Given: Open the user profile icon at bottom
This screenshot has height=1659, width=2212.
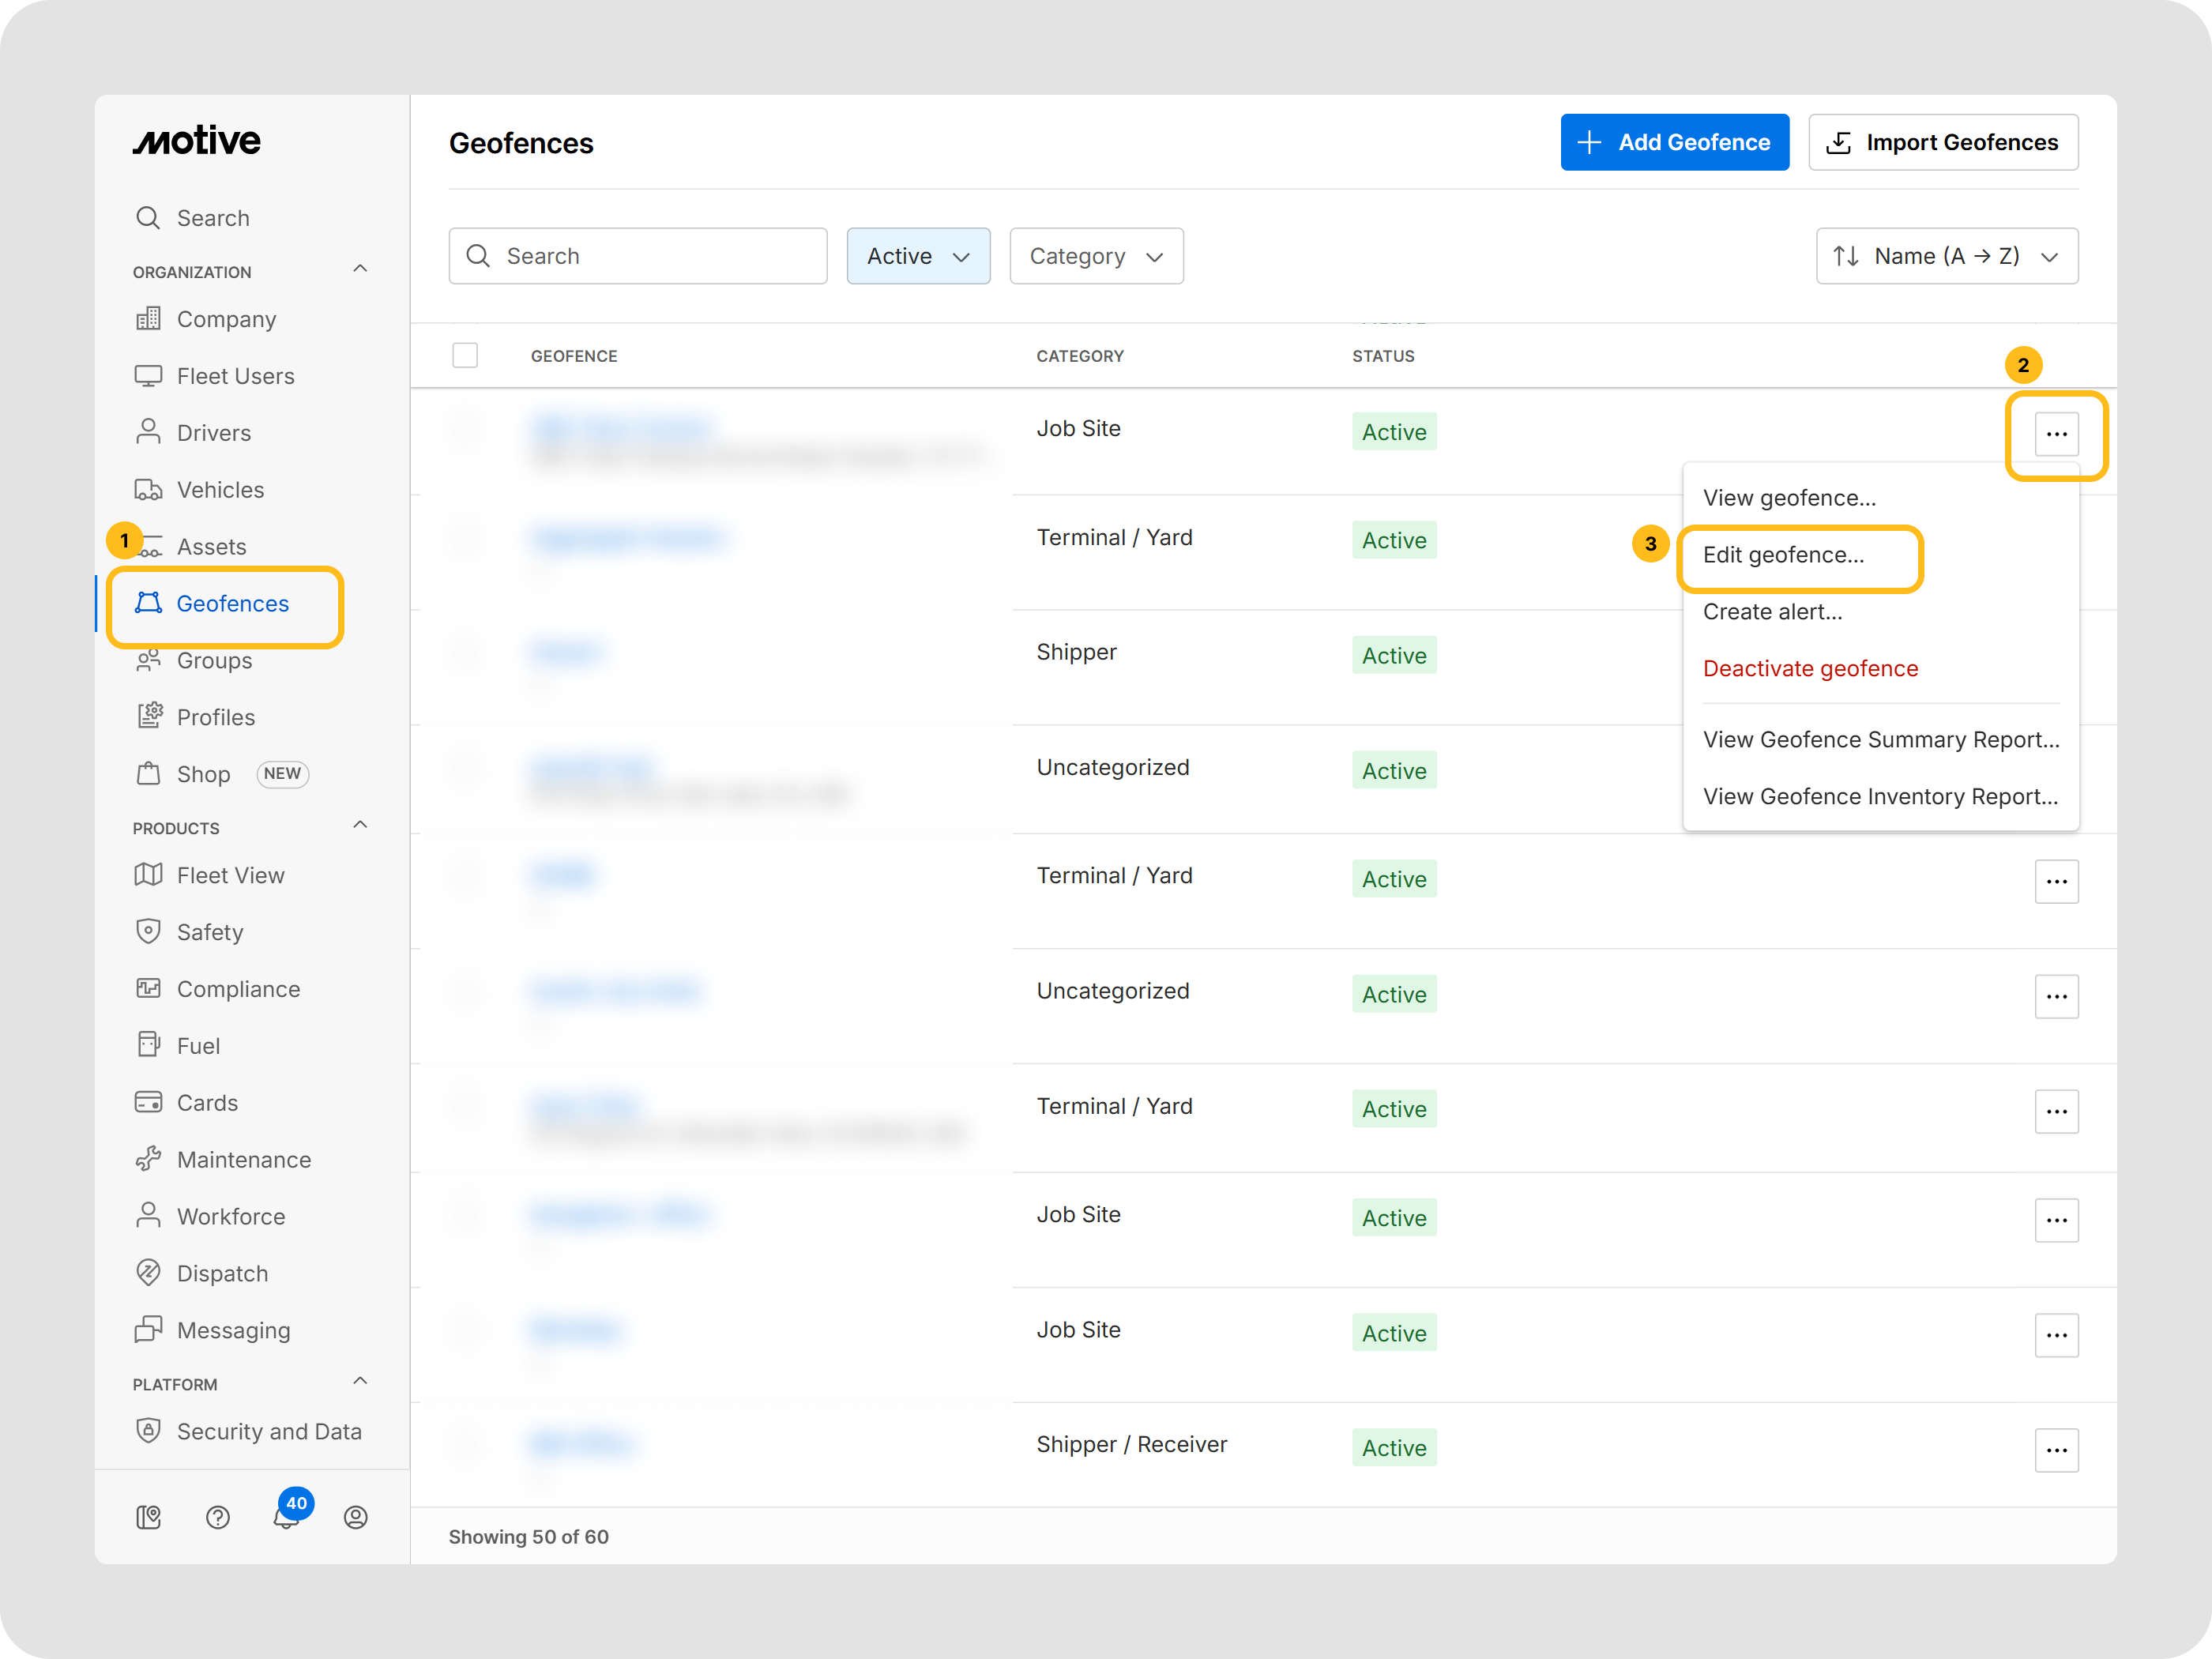Looking at the screenshot, I should coord(355,1517).
